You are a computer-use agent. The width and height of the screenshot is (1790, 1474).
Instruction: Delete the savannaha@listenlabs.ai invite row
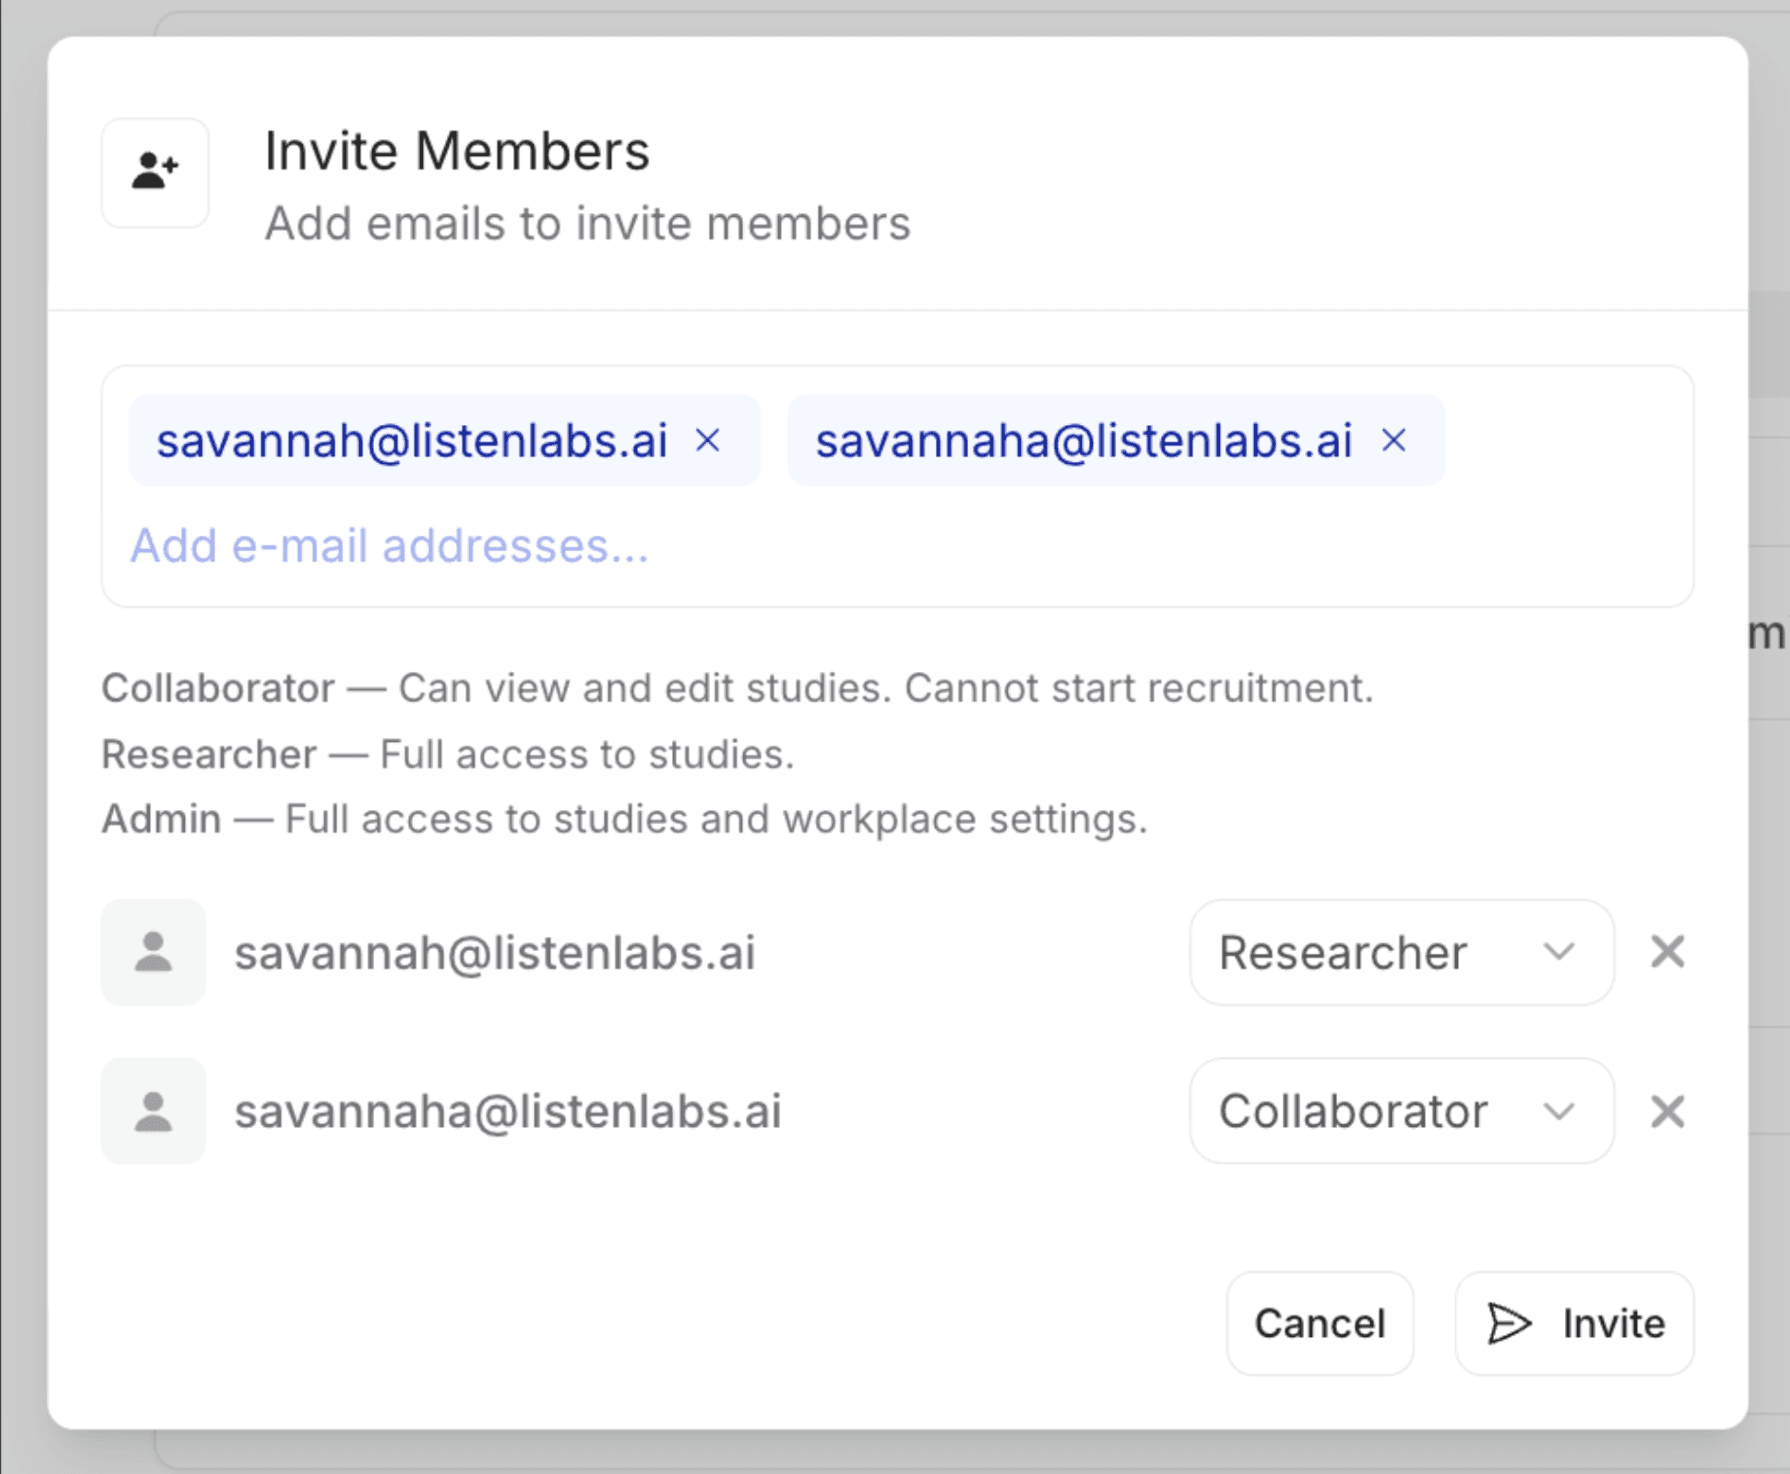point(1667,1111)
